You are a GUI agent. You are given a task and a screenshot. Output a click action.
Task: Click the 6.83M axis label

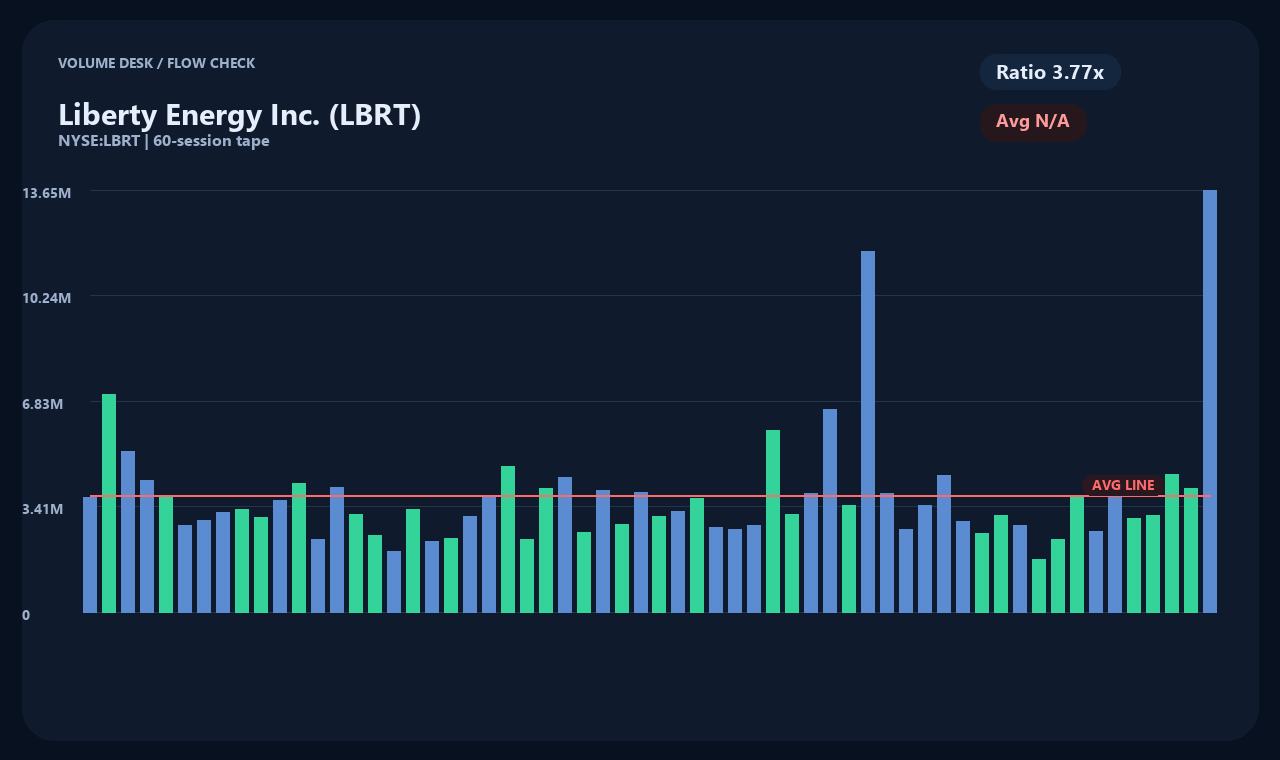pos(43,403)
